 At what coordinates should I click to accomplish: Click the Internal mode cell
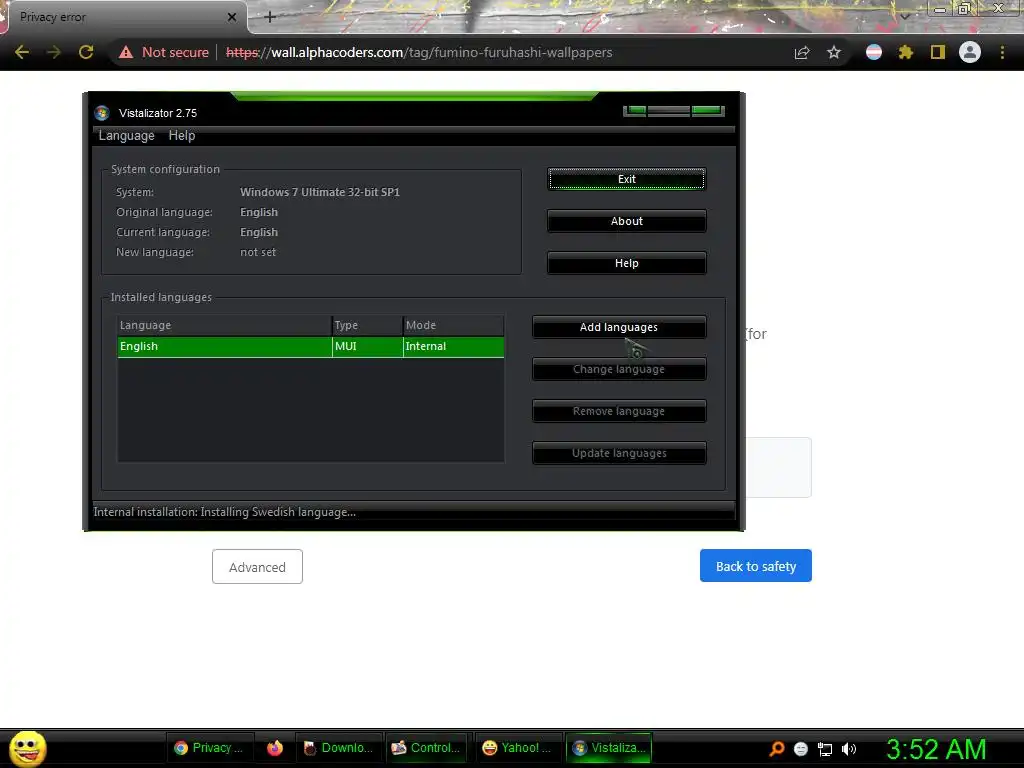pyautogui.click(x=453, y=347)
